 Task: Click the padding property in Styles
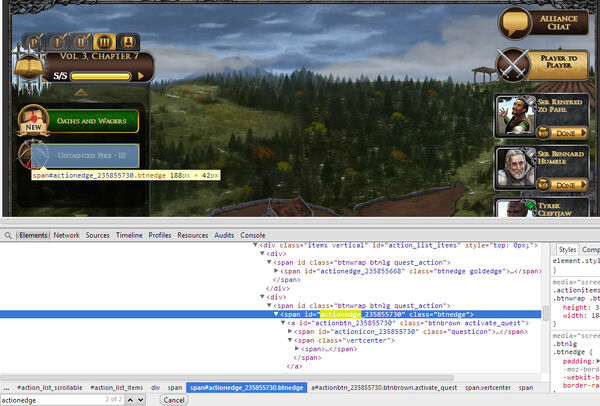tap(578, 361)
